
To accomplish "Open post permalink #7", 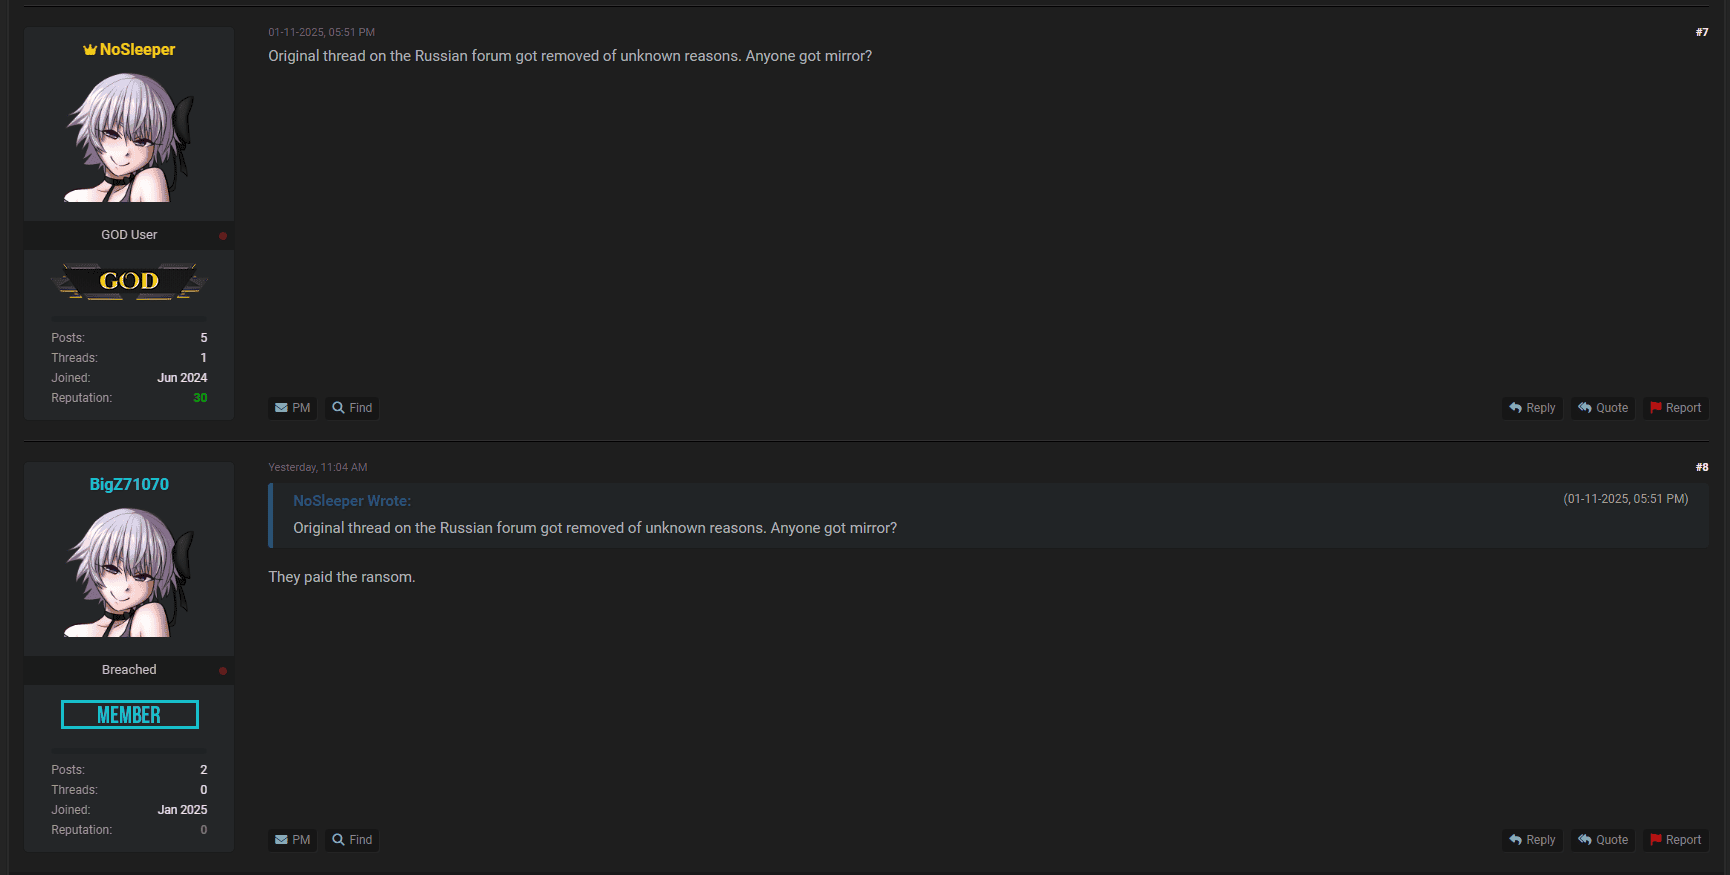I will coord(1702,33).
